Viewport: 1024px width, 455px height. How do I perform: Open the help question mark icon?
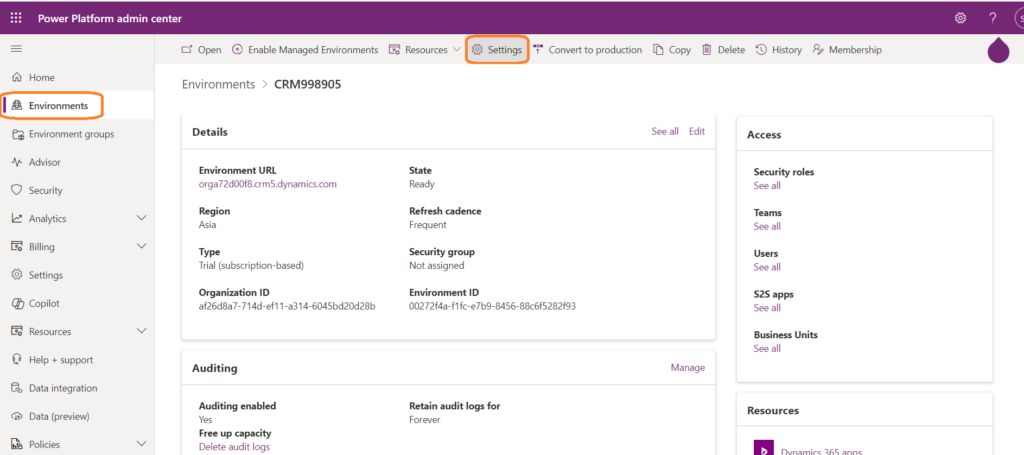[x=993, y=18]
